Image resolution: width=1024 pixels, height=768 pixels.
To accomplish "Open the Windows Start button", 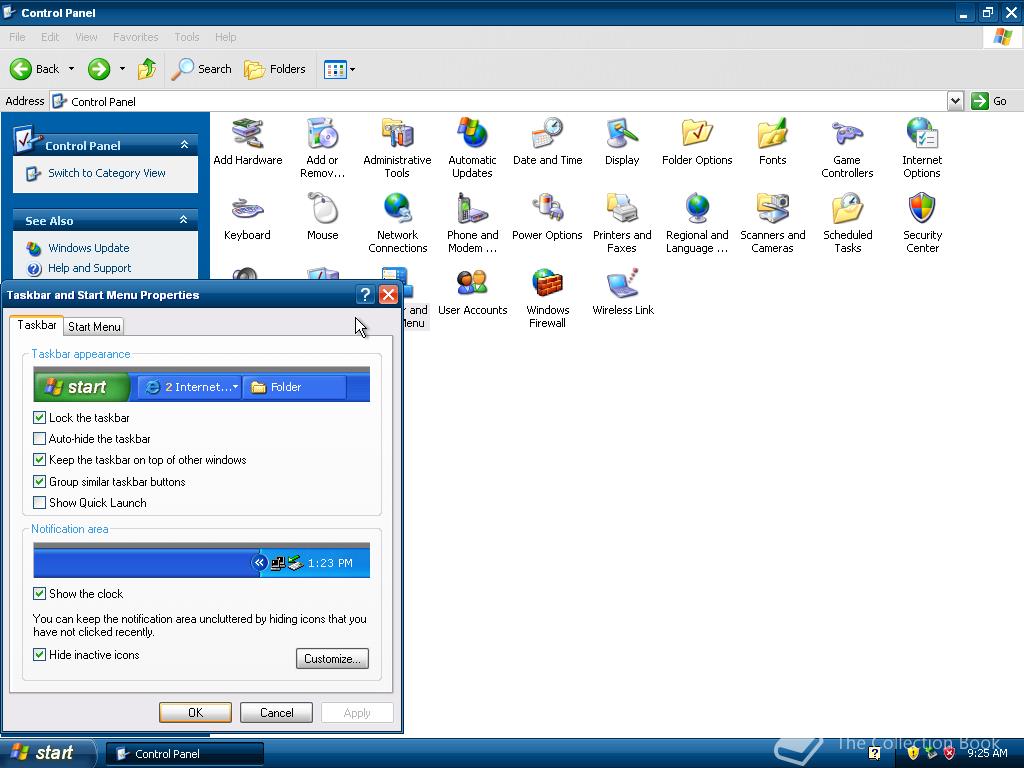I will click(x=47, y=753).
